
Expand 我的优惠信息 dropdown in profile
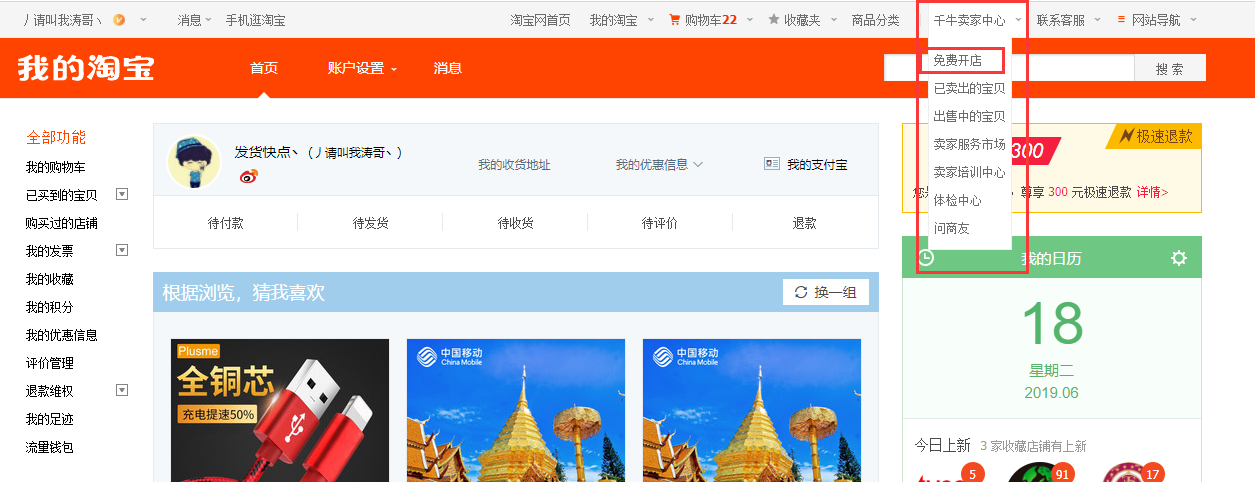click(659, 164)
